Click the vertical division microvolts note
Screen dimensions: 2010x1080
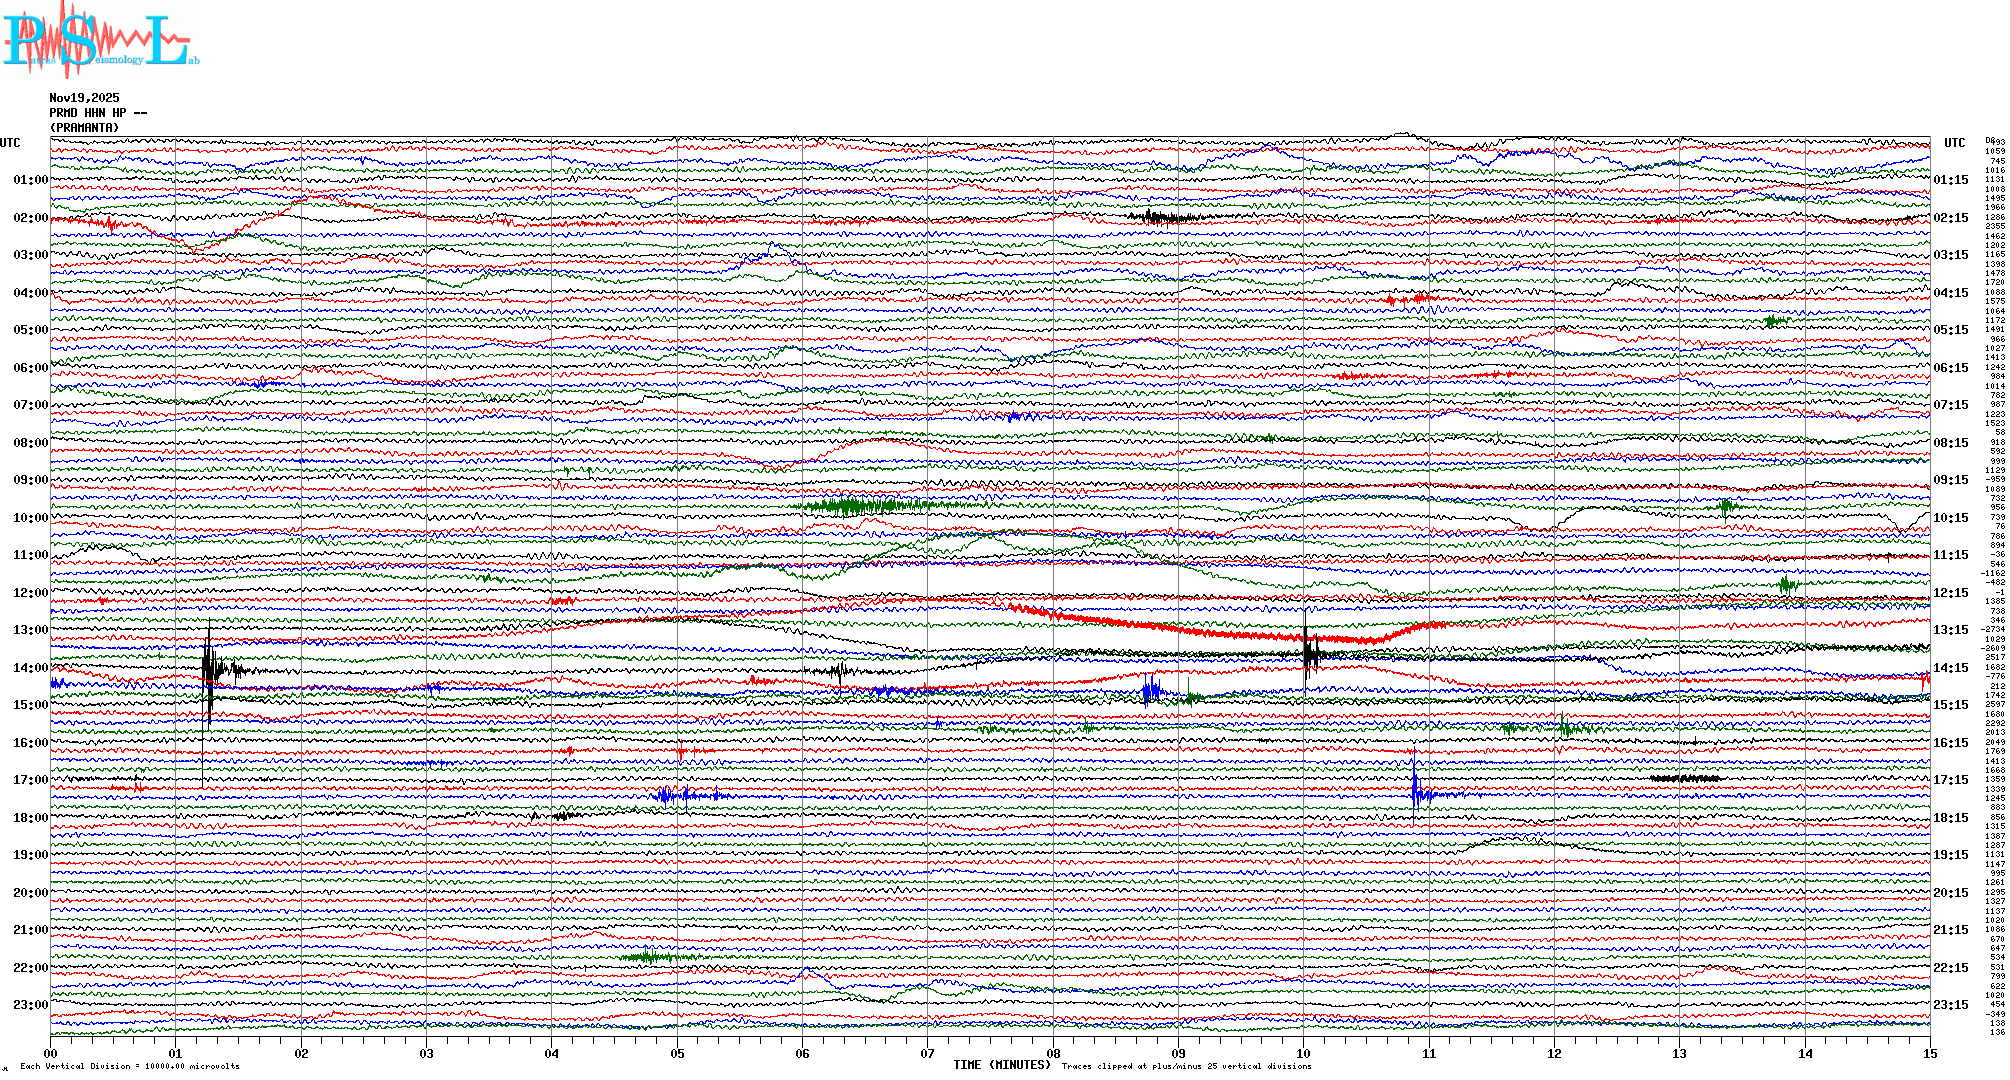(x=130, y=1067)
